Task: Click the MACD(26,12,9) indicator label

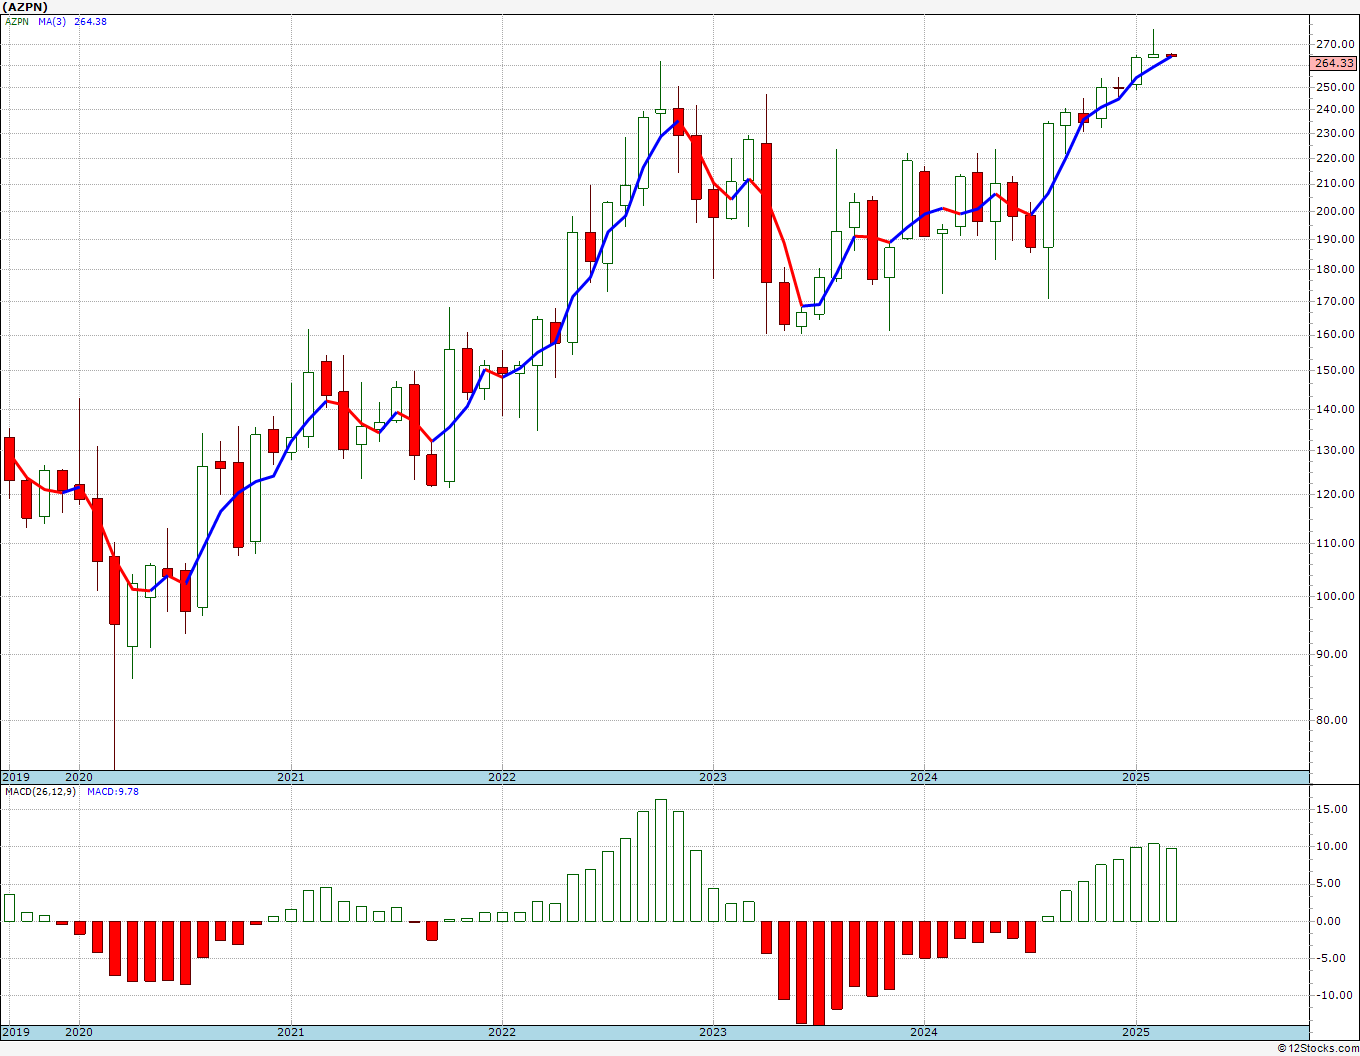Action: point(39,792)
